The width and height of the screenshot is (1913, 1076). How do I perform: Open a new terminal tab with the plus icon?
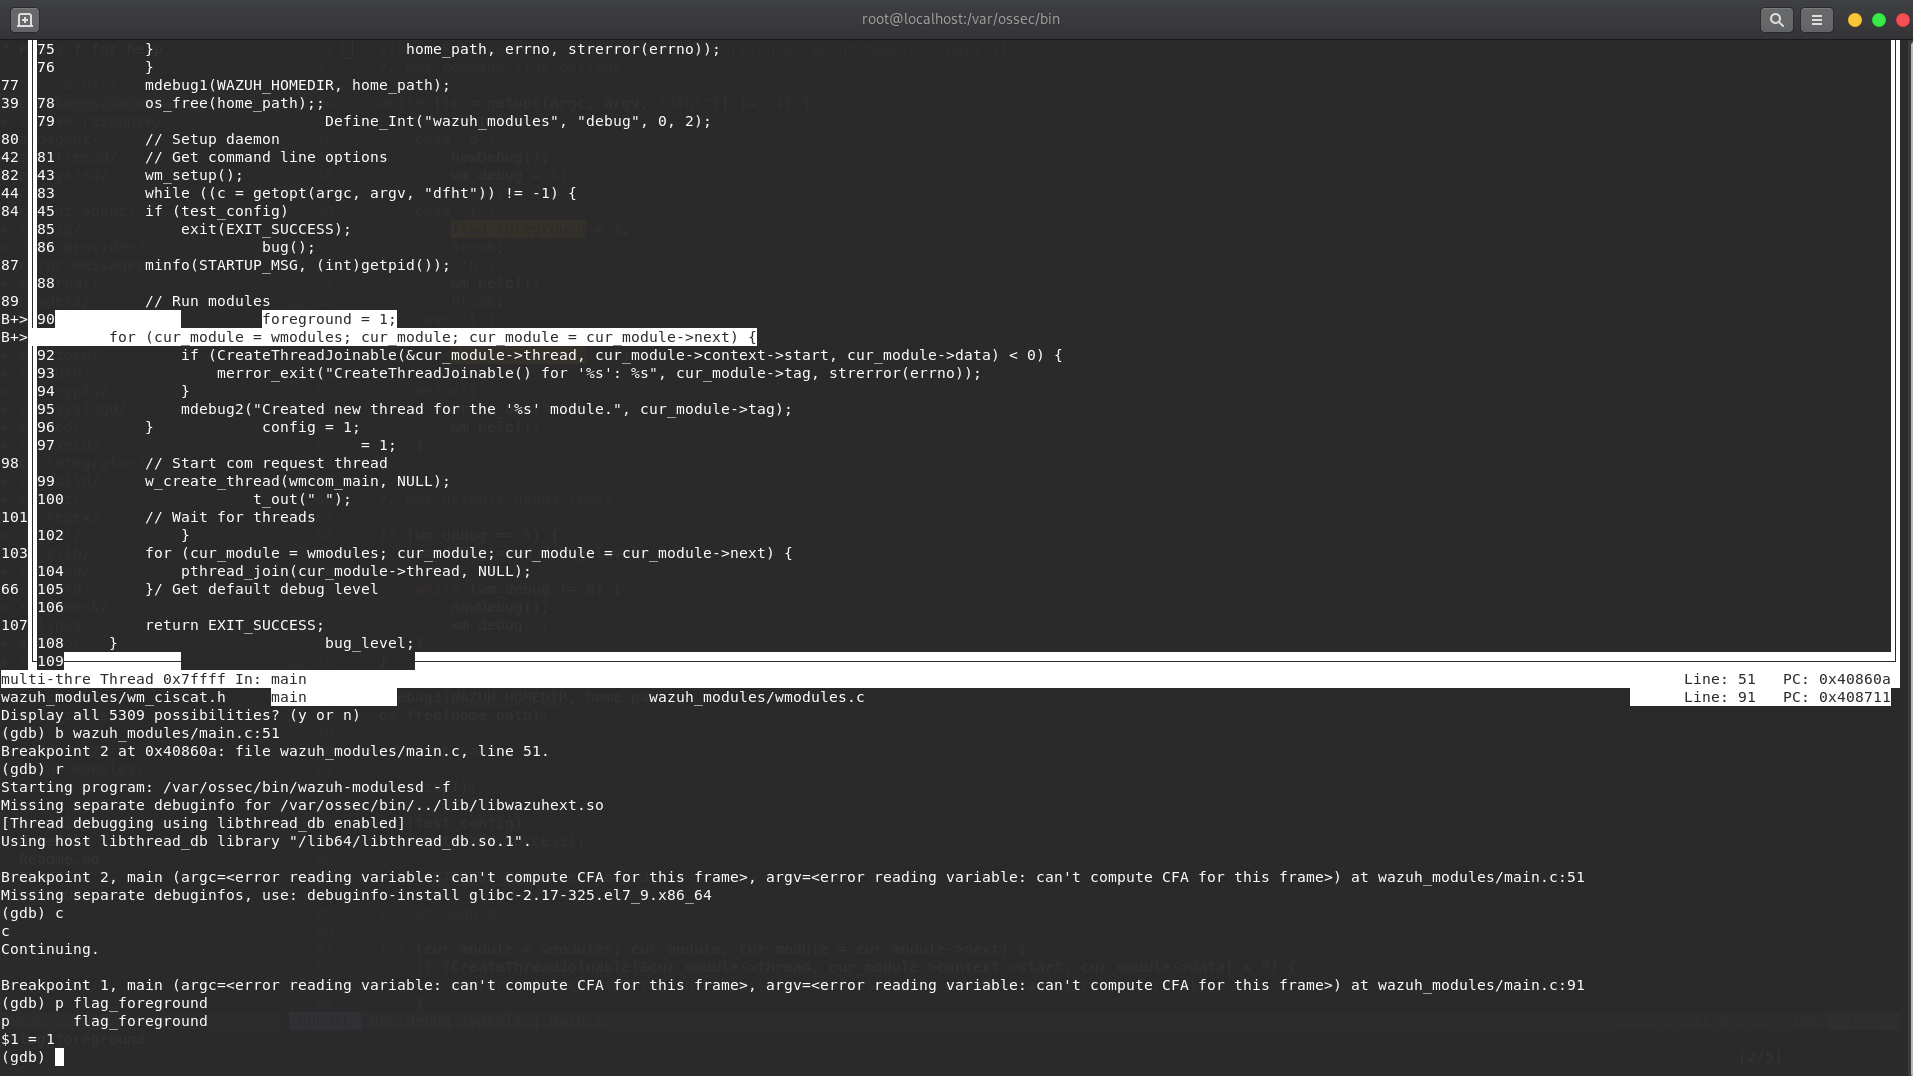pos(22,18)
